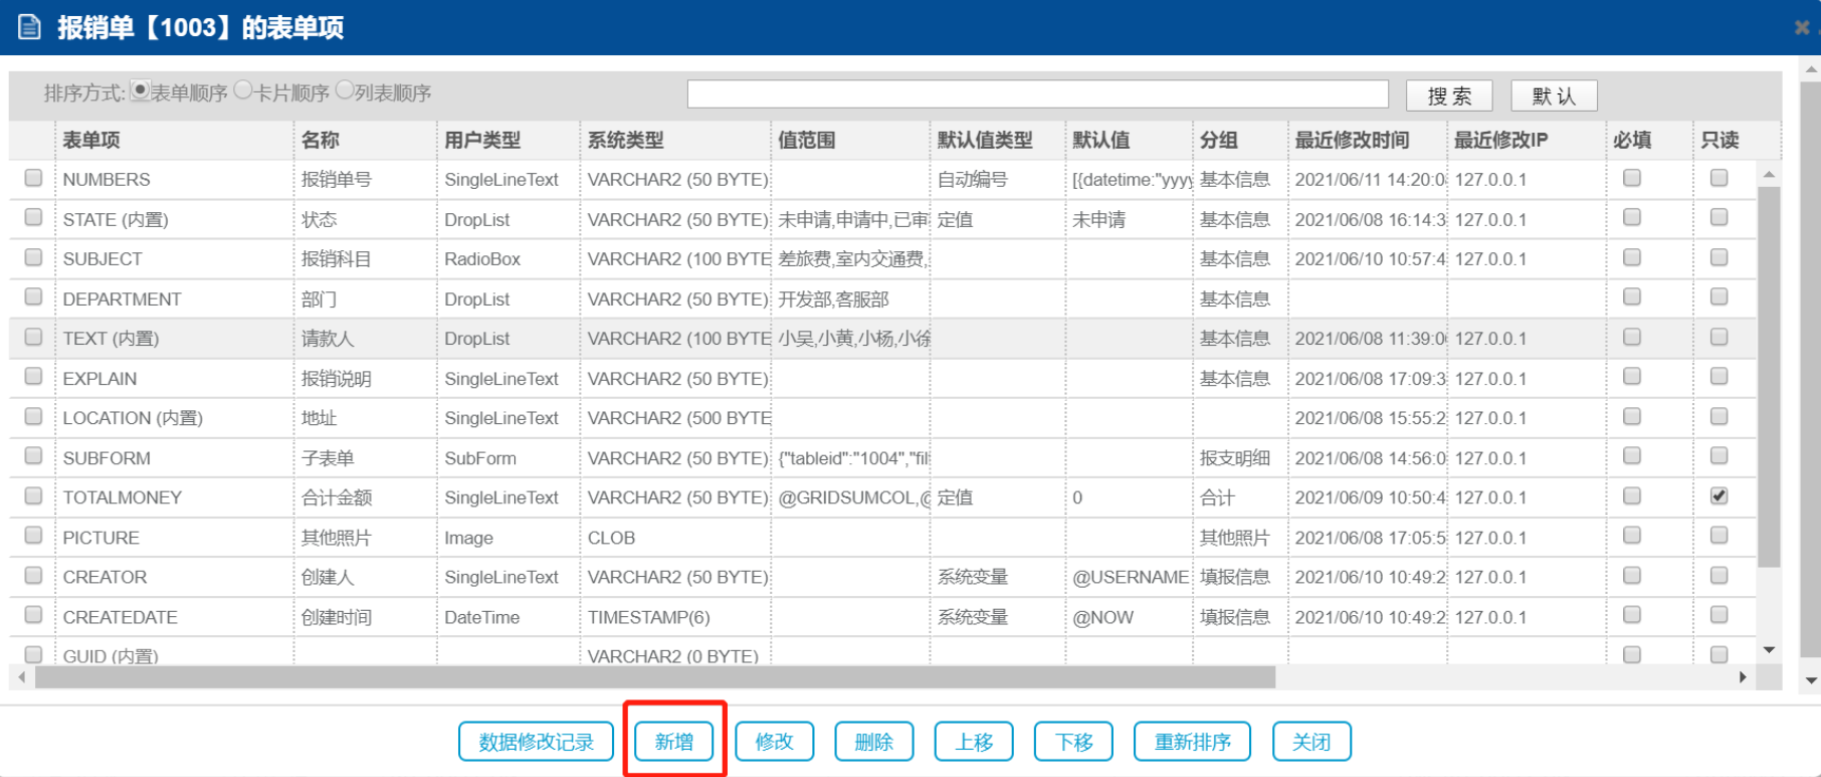Click the 重新排序 button
The height and width of the screenshot is (777, 1821).
click(x=1192, y=741)
